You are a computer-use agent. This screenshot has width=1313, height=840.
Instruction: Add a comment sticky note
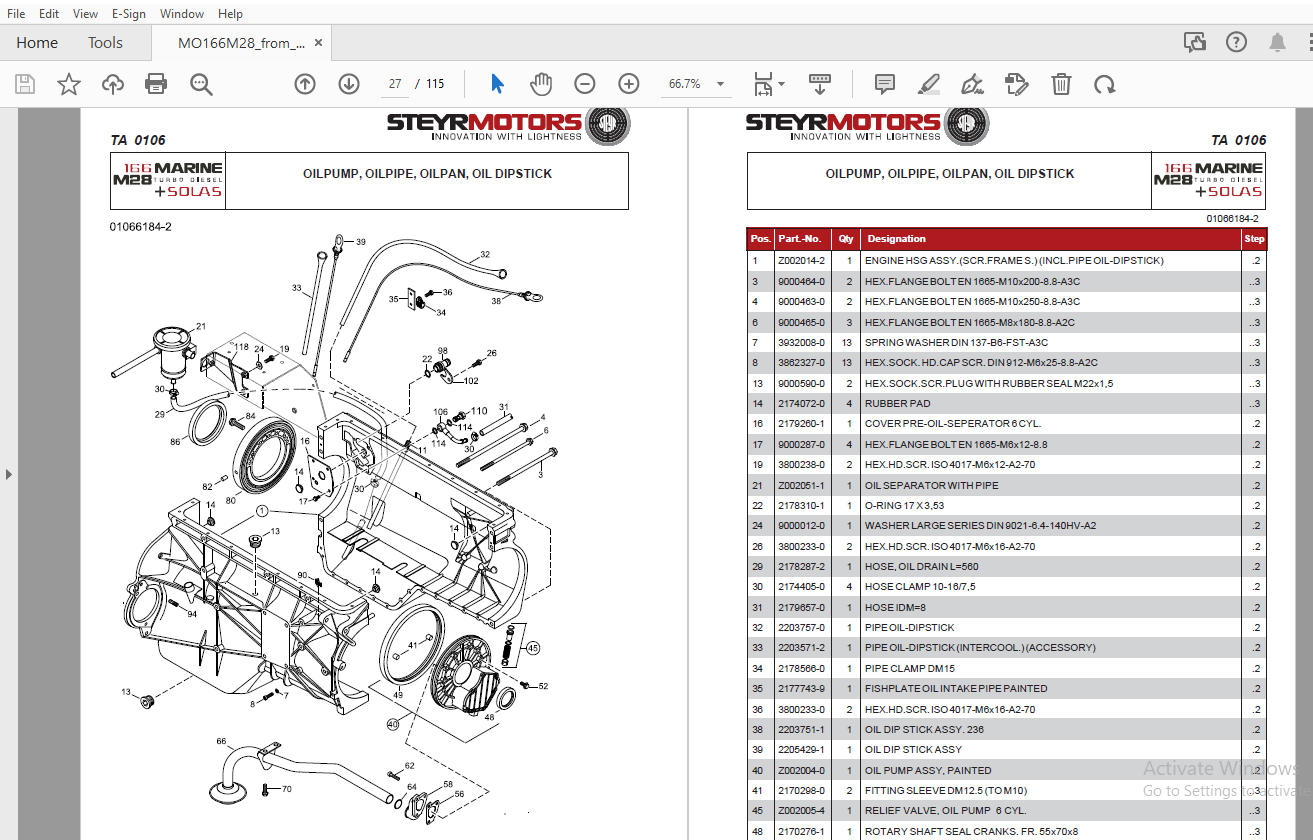point(885,84)
